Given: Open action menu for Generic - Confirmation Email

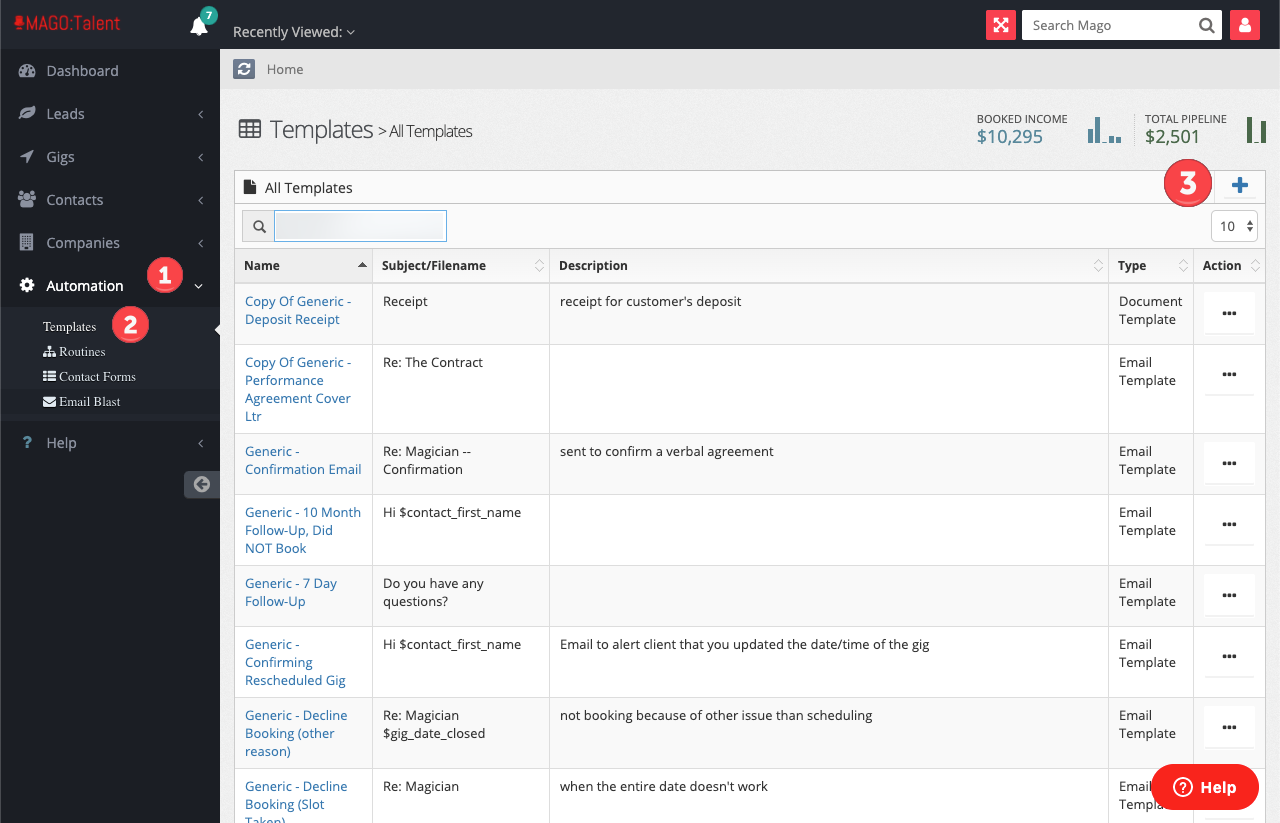Looking at the screenshot, I should pos(1229,463).
